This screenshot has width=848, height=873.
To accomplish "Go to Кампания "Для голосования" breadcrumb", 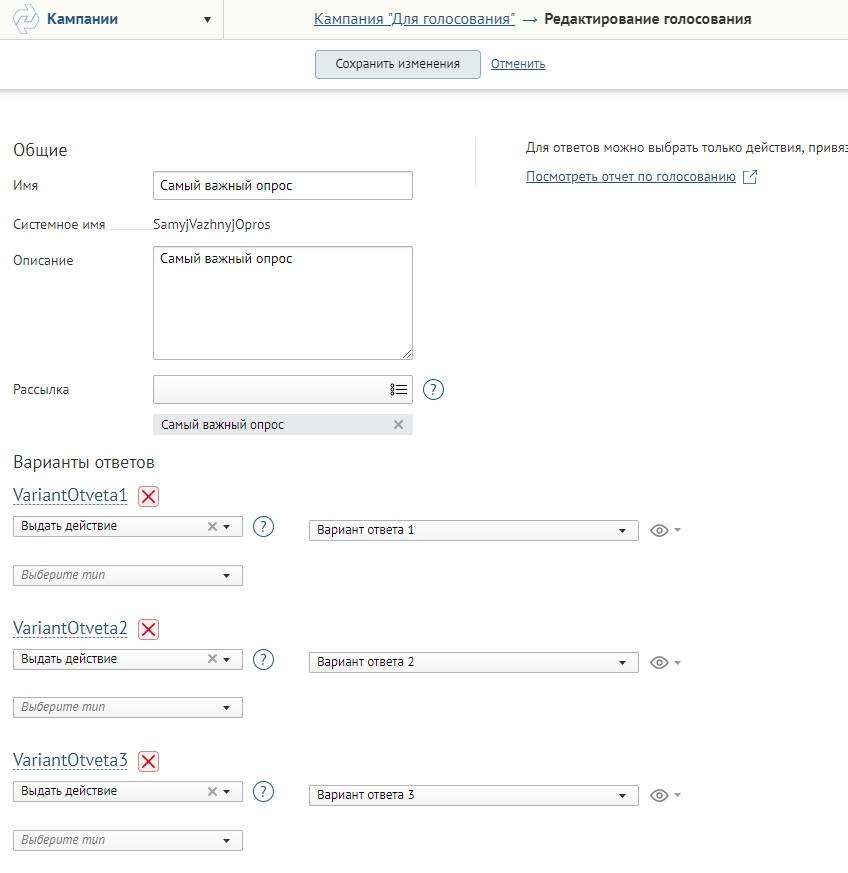I will (x=414, y=19).
